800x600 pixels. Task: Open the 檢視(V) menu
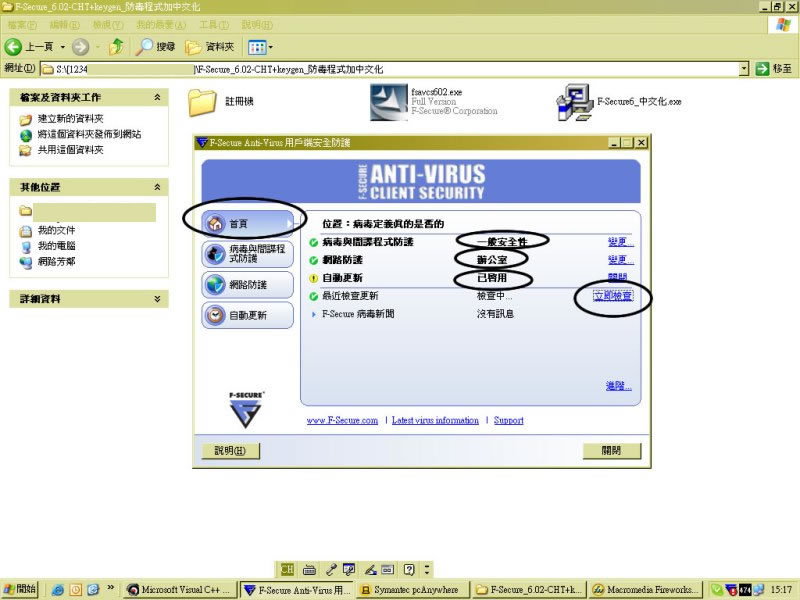pyautogui.click(x=108, y=24)
